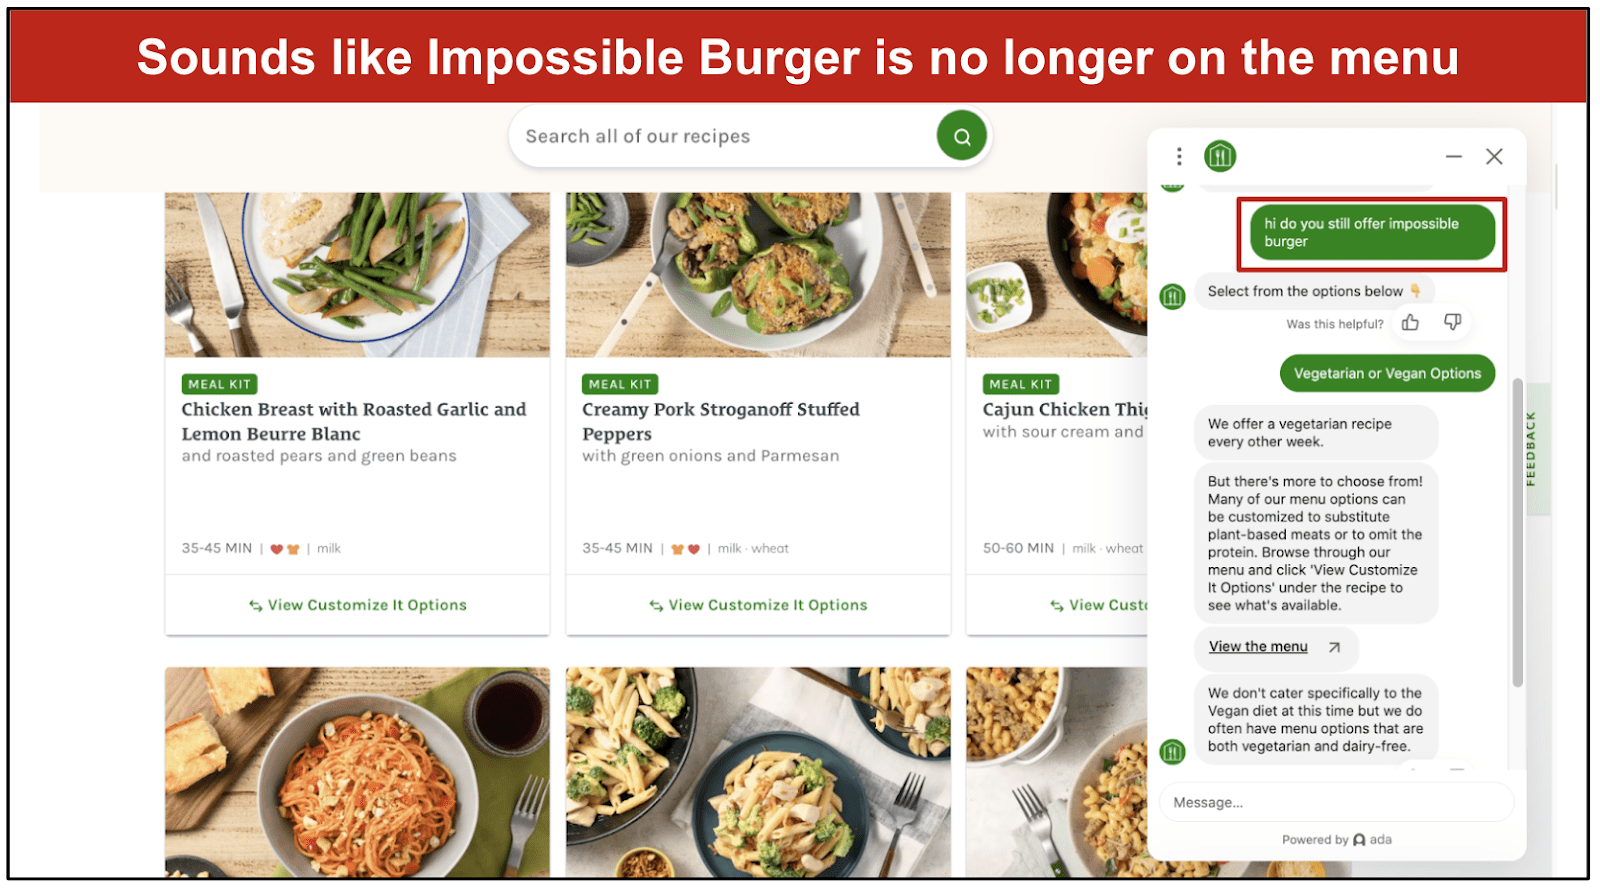Image resolution: width=1600 pixels, height=895 pixels.
Task: Open the 'View the menu' link
Action: (x=1257, y=646)
